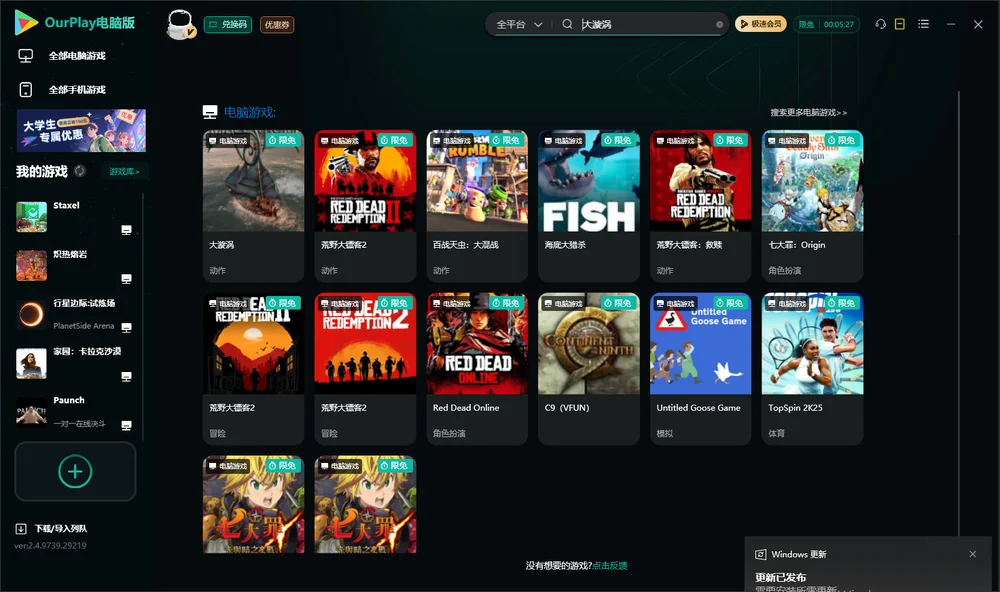The height and width of the screenshot is (592, 1000).
Task: Click the PC platform icon on Staxel row
Action: click(126, 230)
